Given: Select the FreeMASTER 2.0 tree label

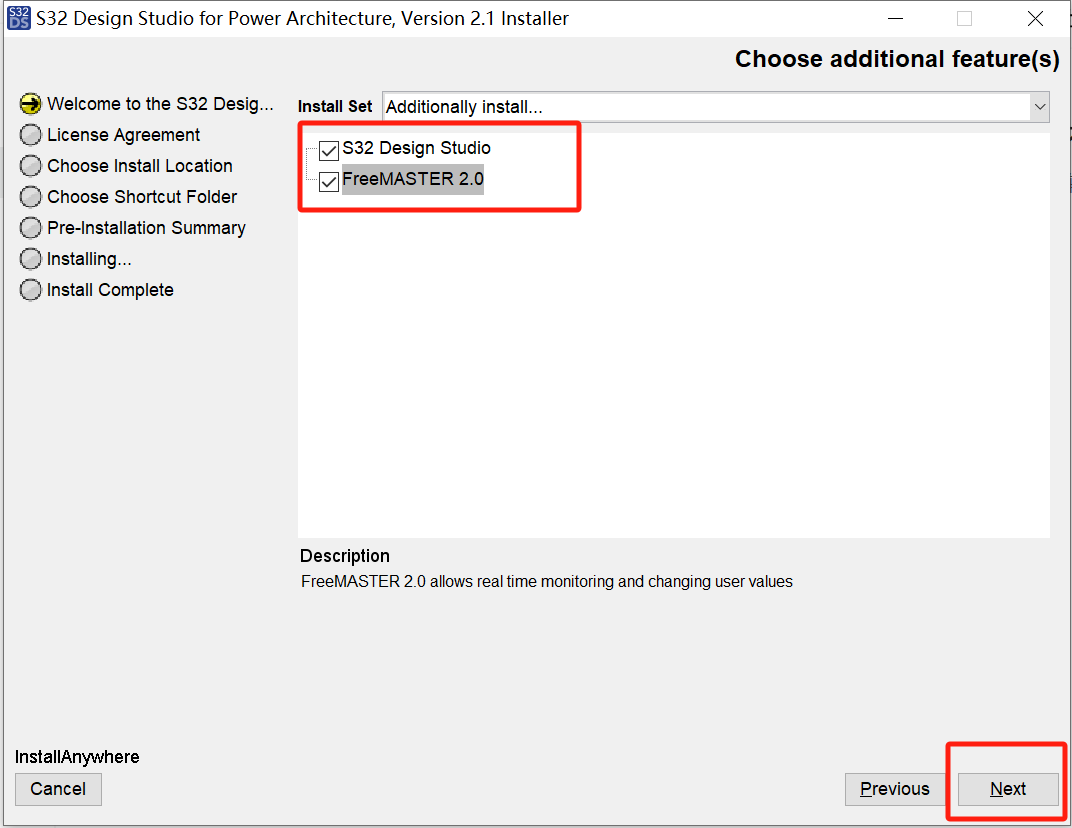Looking at the screenshot, I should pyautogui.click(x=413, y=179).
